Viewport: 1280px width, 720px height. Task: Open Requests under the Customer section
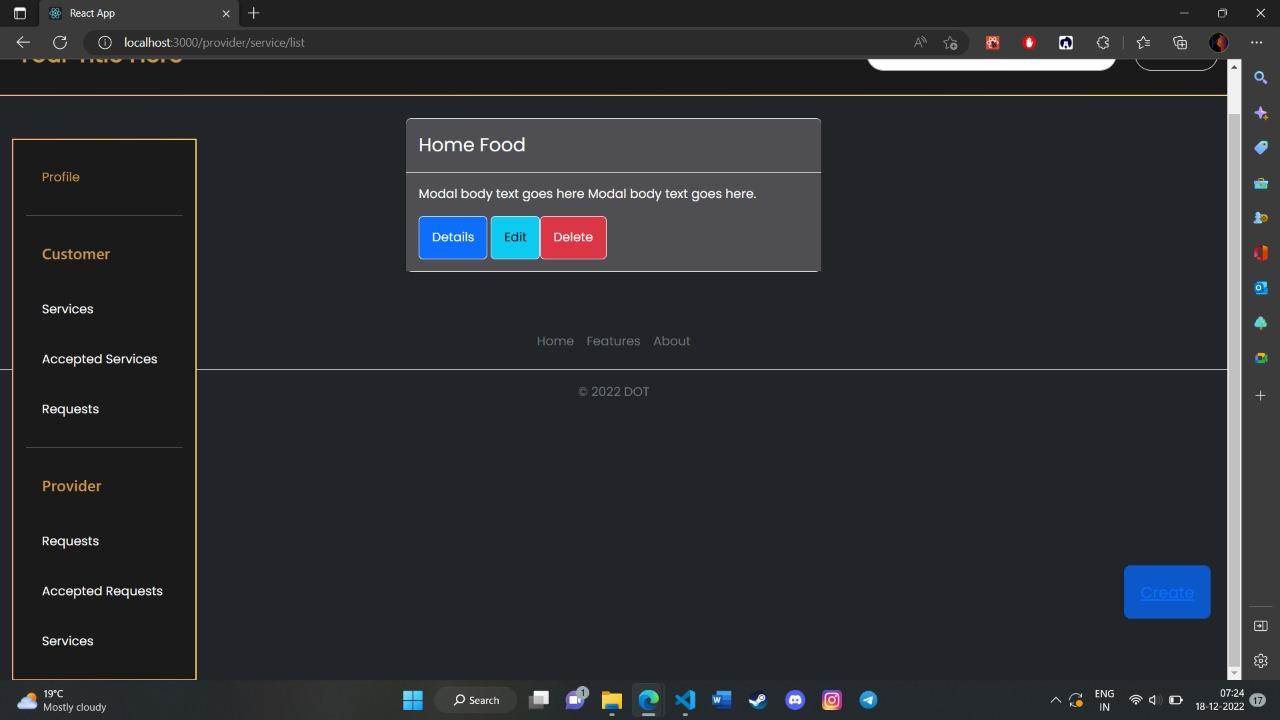click(x=71, y=409)
